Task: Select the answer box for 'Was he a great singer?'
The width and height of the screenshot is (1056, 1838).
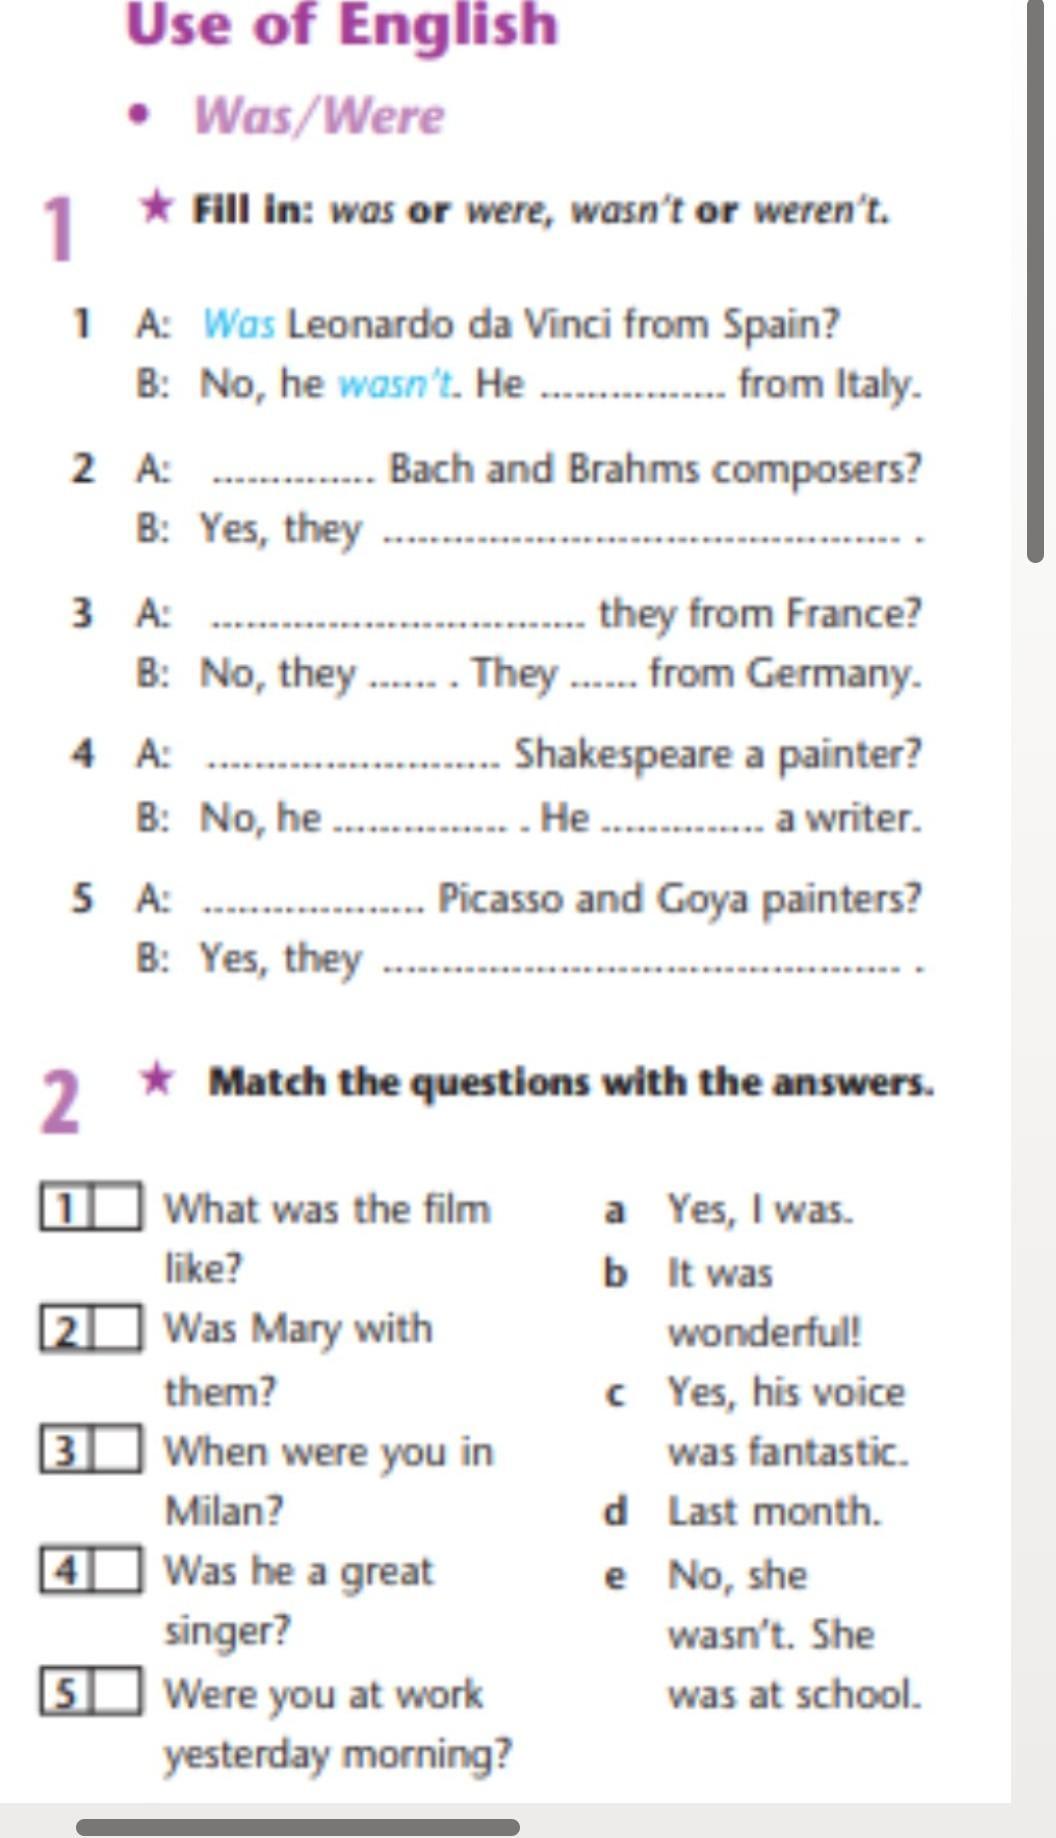Action: click(117, 1570)
